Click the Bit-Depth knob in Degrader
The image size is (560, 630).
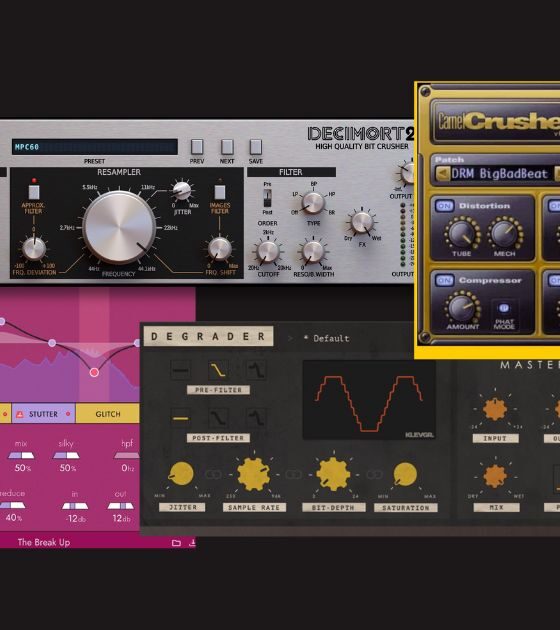(333, 474)
